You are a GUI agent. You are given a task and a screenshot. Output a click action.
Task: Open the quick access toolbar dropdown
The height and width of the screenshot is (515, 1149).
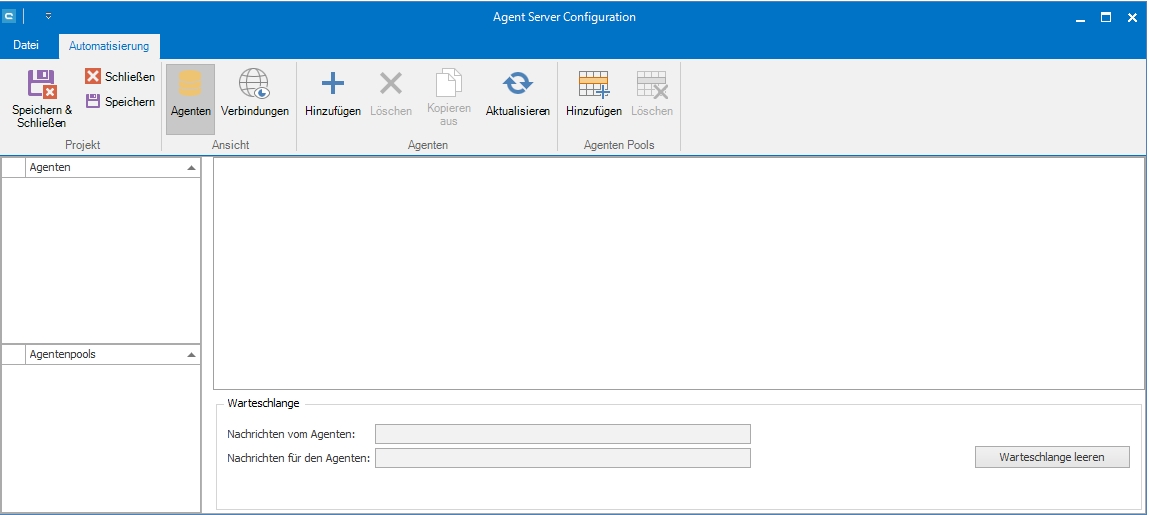(x=48, y=17)
